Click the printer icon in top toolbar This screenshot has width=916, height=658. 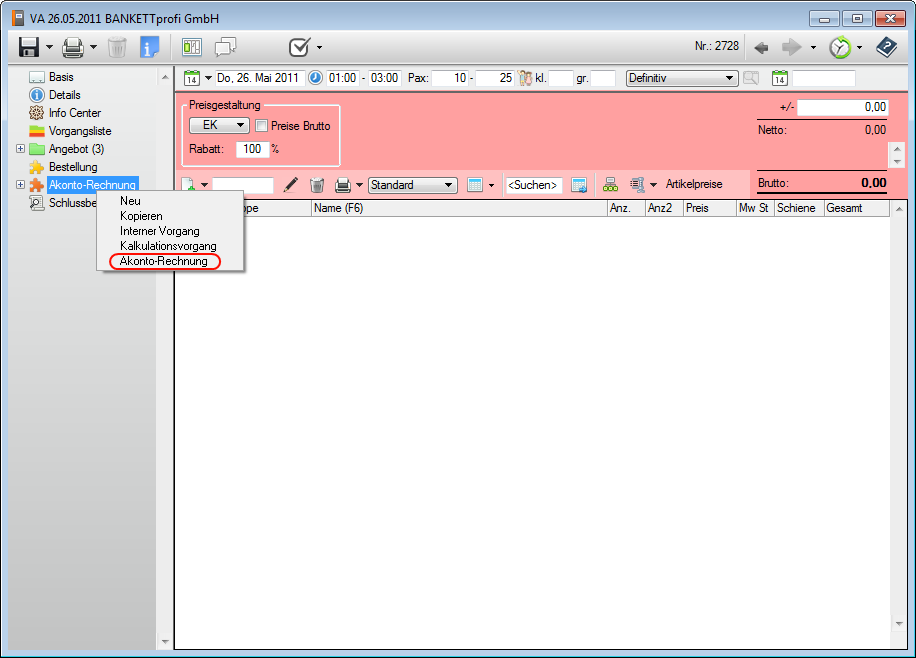coord(73,47)
